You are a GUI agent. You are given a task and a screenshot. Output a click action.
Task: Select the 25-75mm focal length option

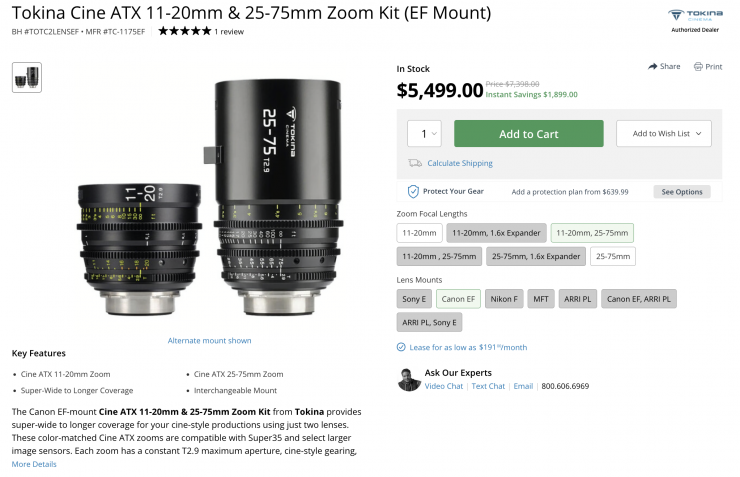(x=611, y=257)
